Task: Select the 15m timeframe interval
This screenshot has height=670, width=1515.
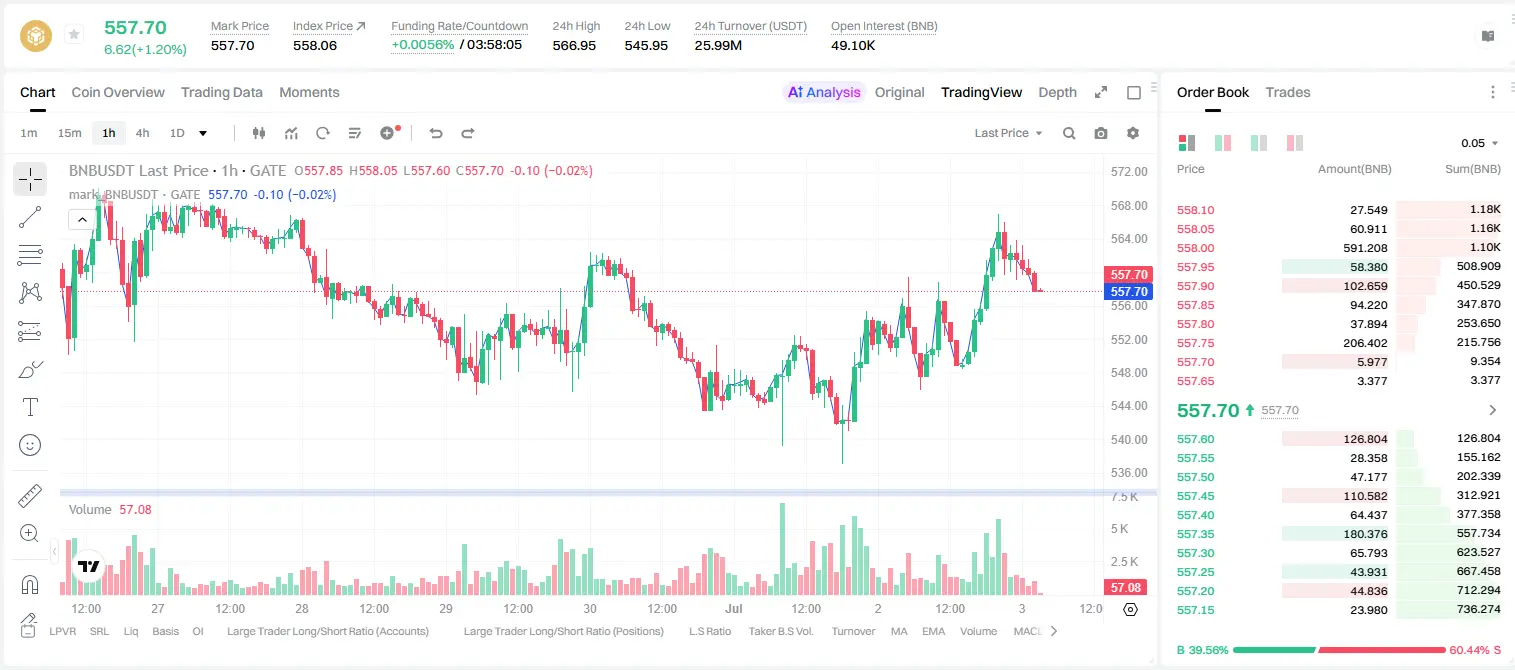Action: 69,133
